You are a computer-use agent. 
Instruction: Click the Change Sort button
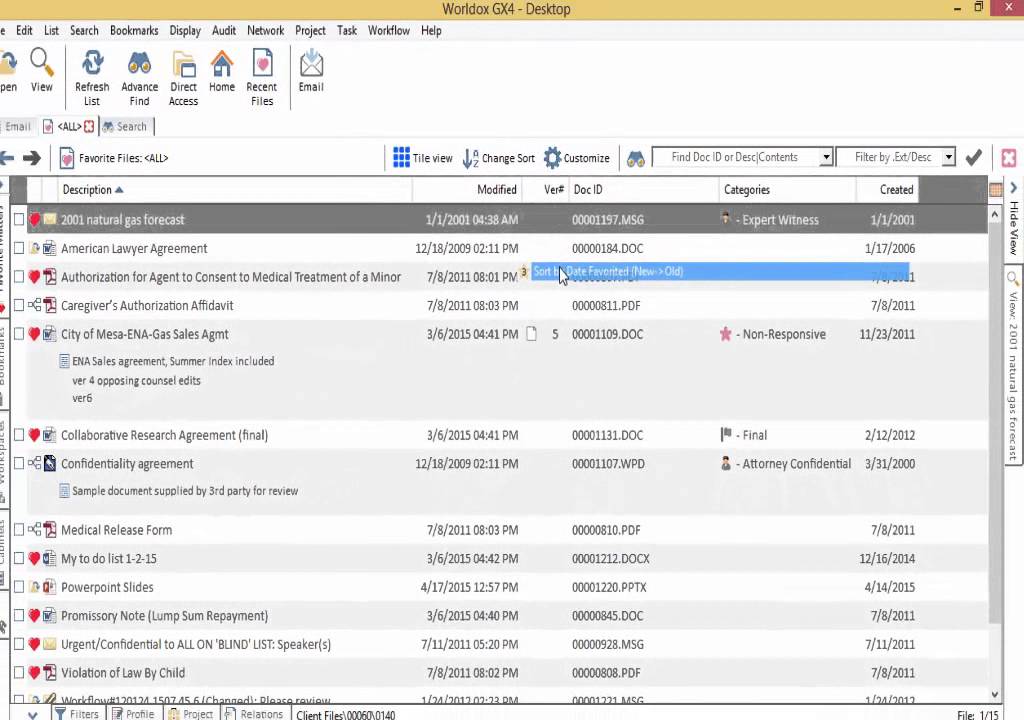pos(498,158)
